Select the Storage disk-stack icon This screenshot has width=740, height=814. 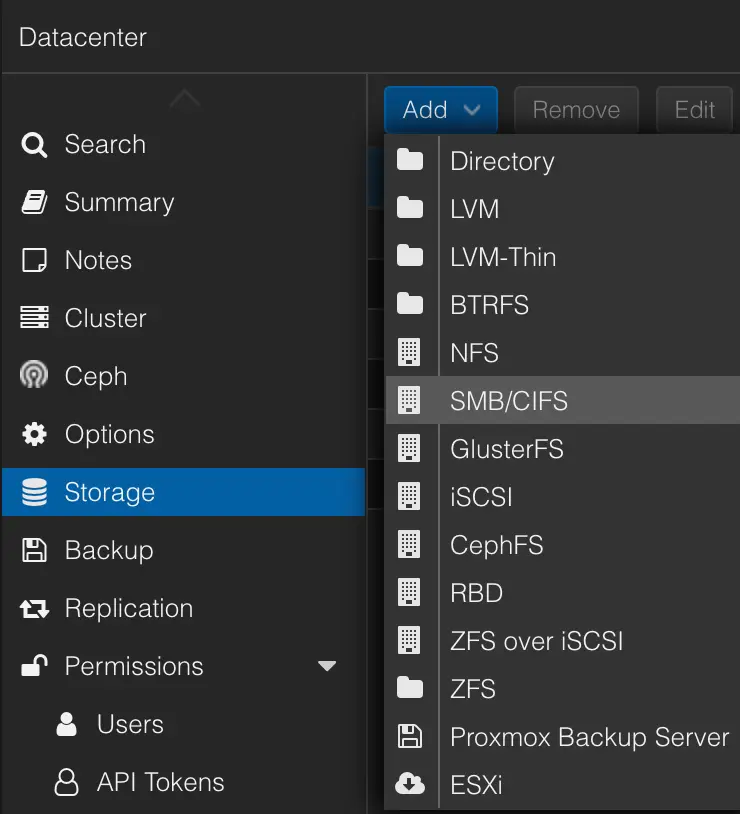click(33, 492)
